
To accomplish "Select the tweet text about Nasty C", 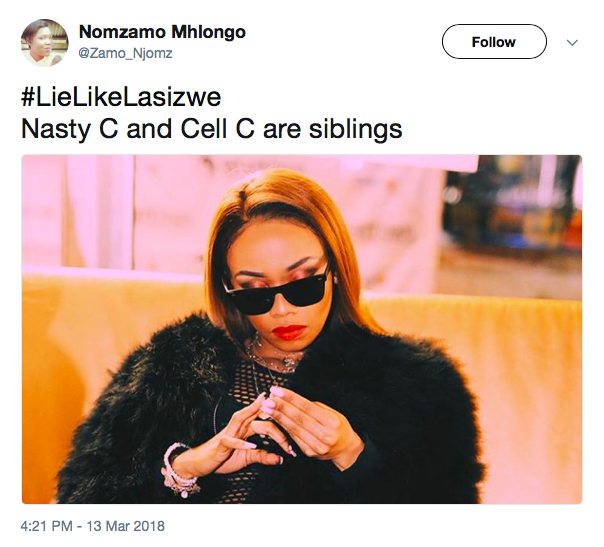I will coord(212,129).
